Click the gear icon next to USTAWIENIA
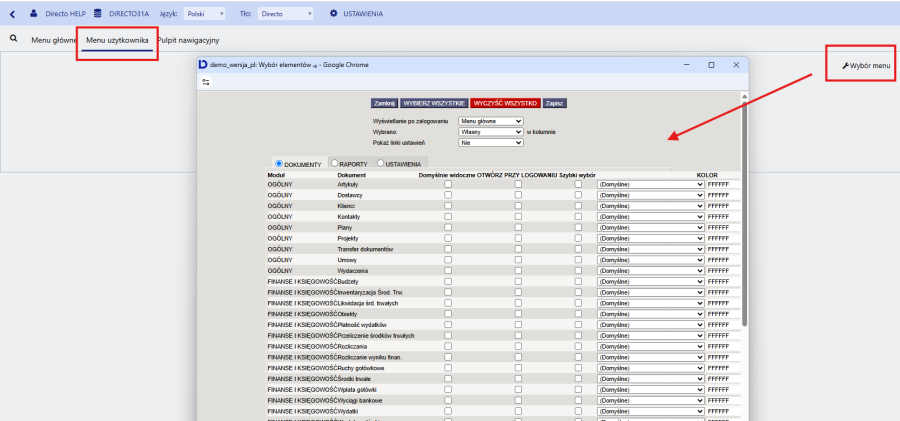 click(333, 13)
